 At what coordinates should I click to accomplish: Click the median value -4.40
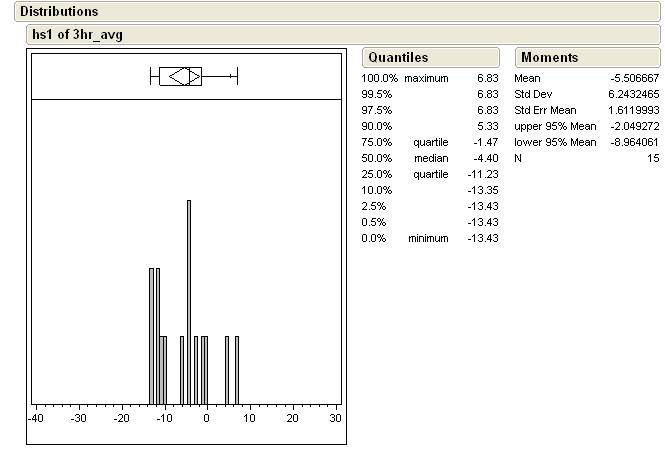[x=485, y=158]
